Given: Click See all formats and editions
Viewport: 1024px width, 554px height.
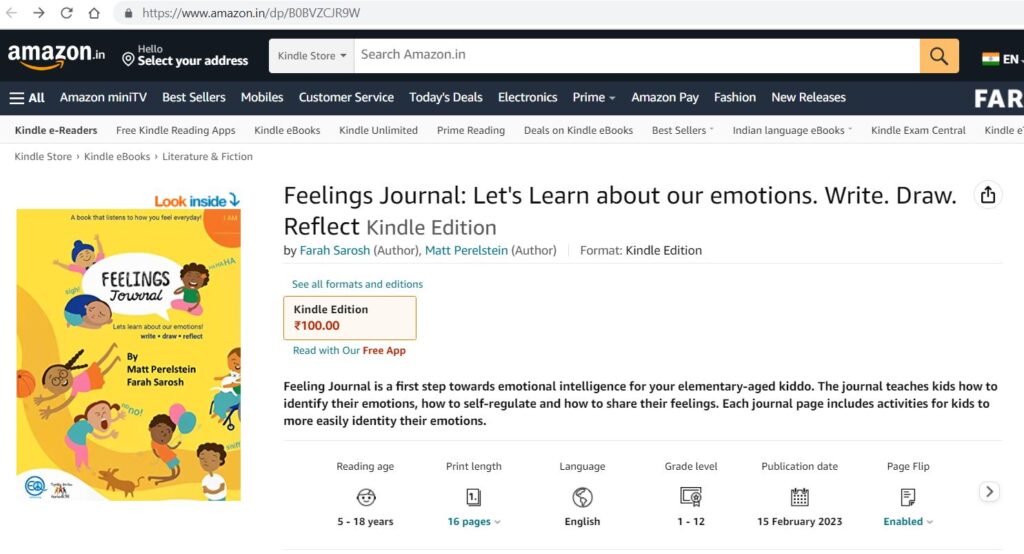Looking at the screenshot, I should (x=357, y=284).
